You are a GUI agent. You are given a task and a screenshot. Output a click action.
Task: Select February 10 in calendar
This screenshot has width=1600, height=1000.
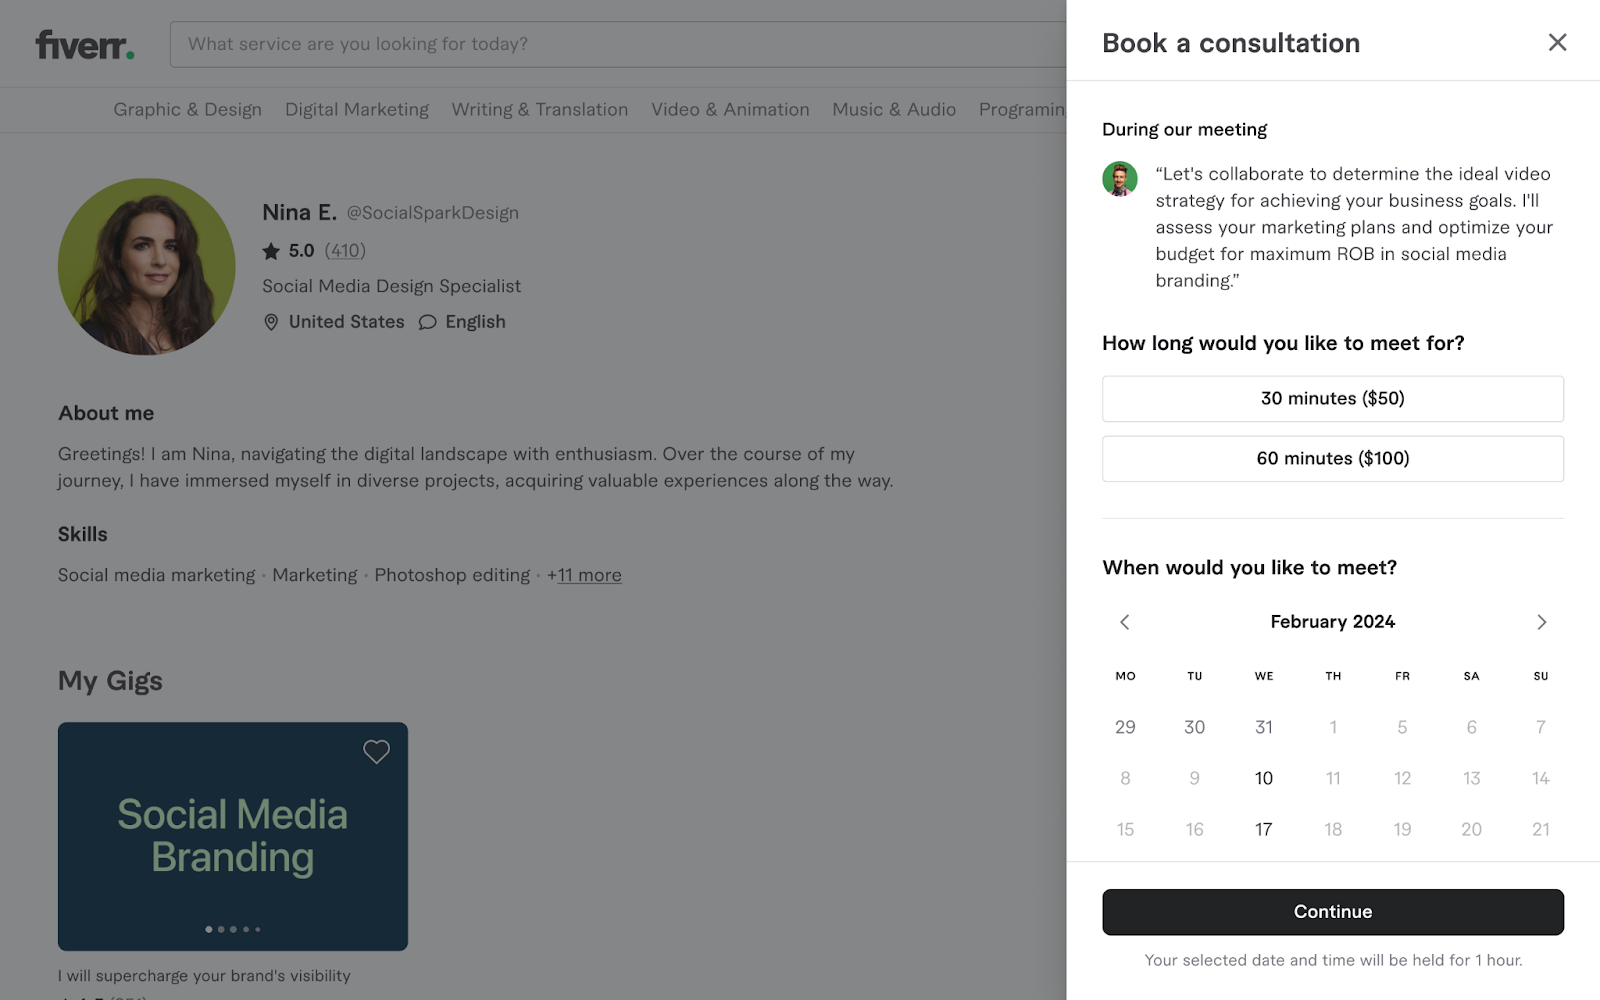[x=1264, y=778]
